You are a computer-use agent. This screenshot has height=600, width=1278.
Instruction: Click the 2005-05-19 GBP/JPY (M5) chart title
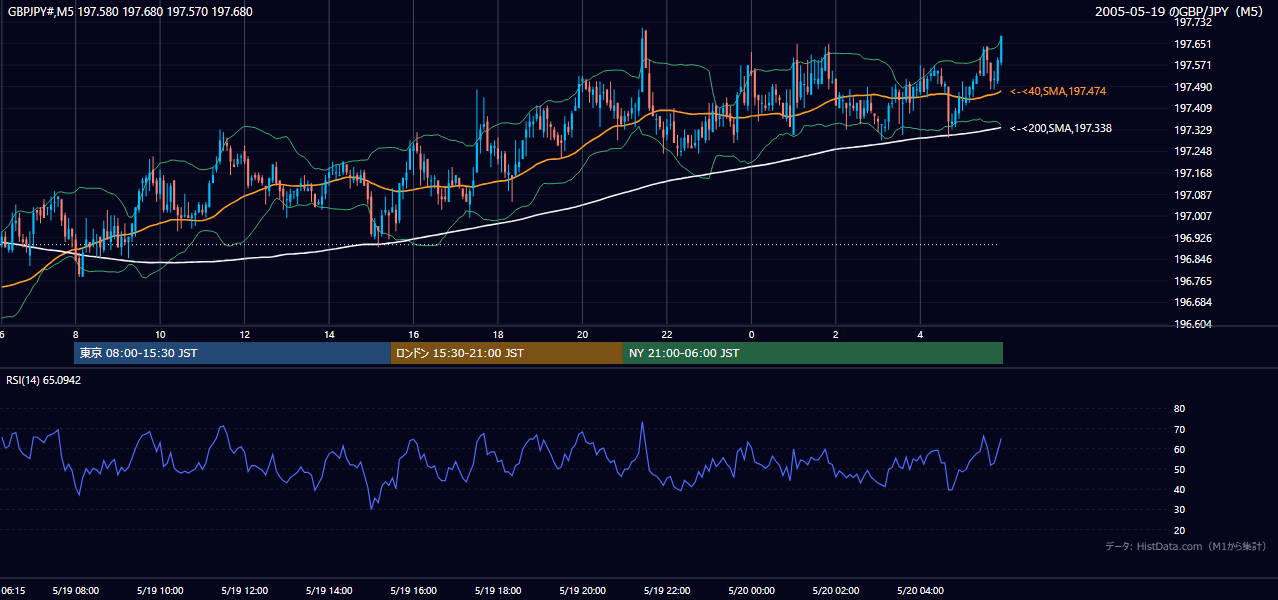click(x=1180, y=12)
